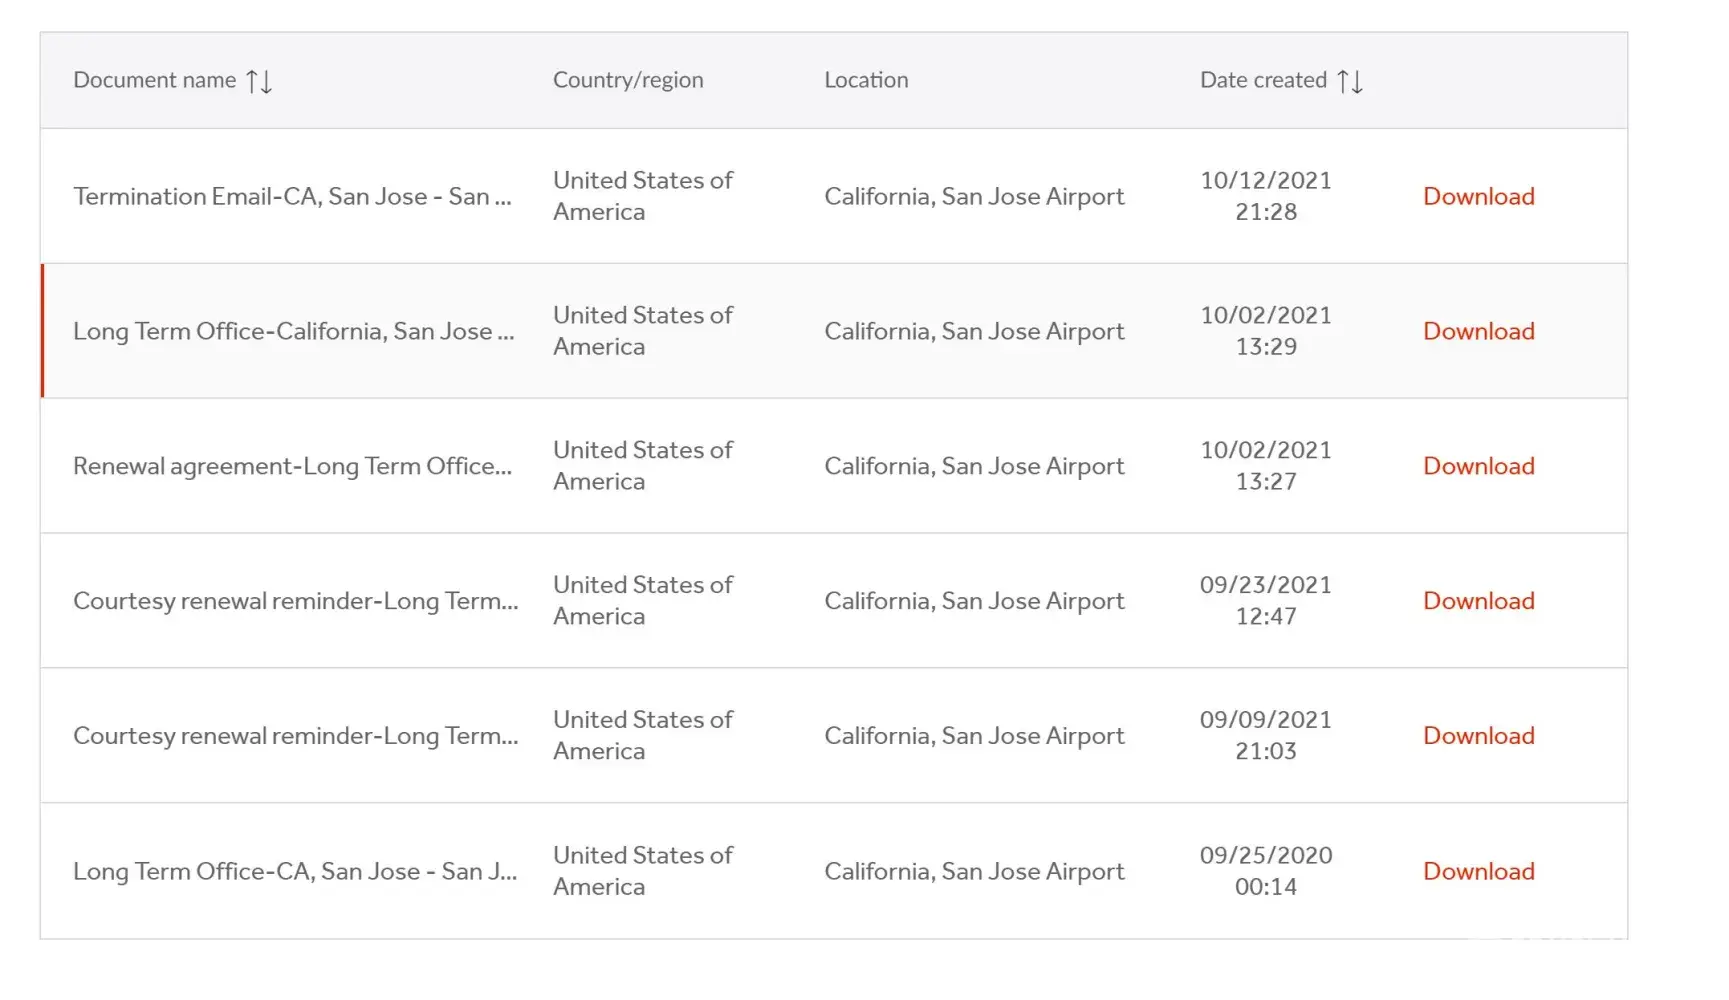
Task: Click the 10/12/2021 21:28 date cell
Action: point(1266,196)
